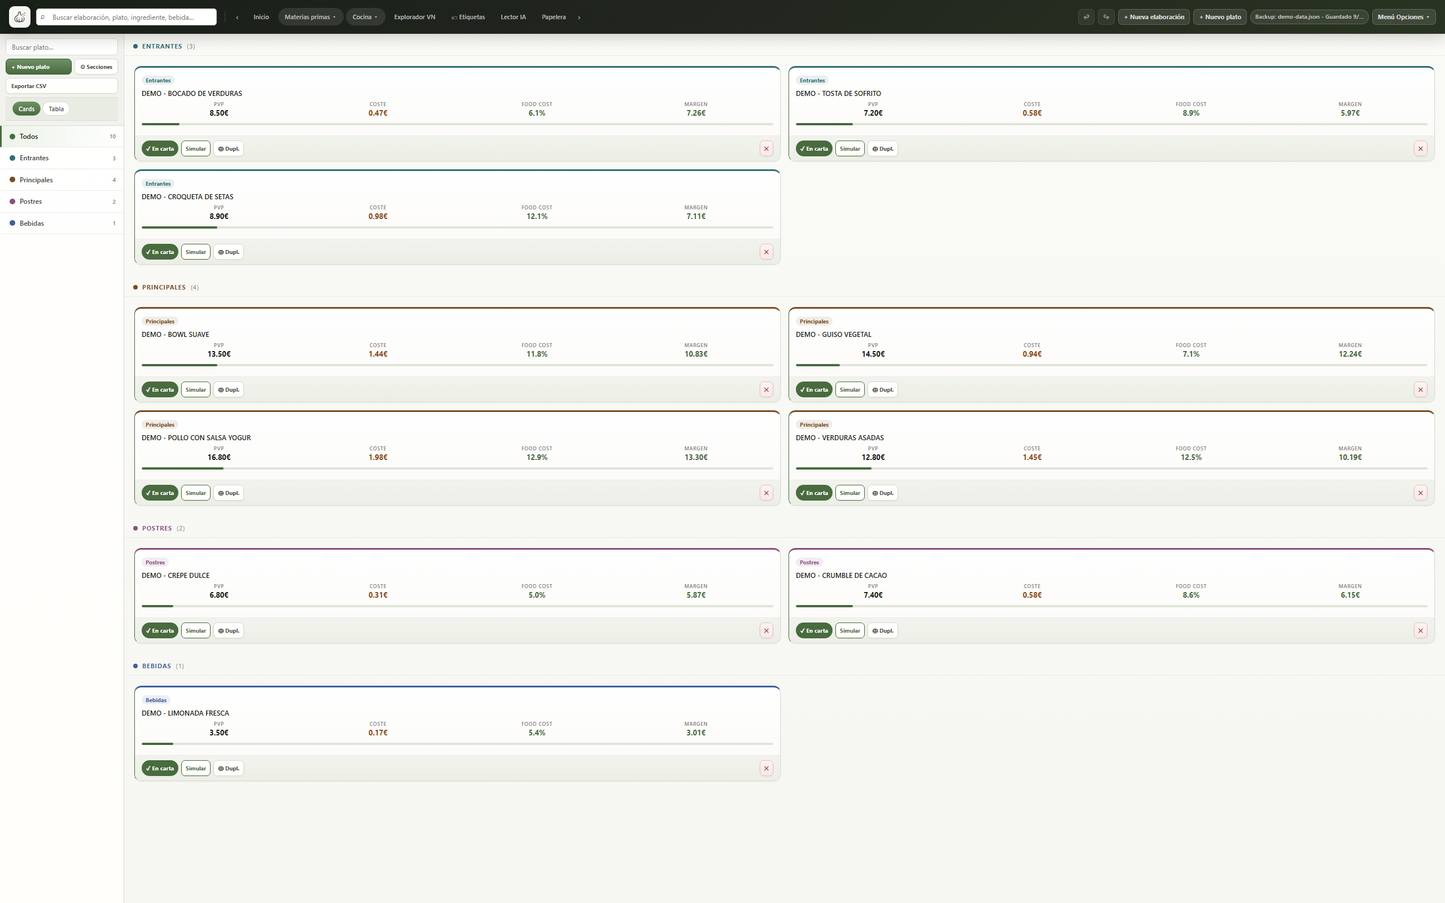Click the Postres section header

pos(159,528)
